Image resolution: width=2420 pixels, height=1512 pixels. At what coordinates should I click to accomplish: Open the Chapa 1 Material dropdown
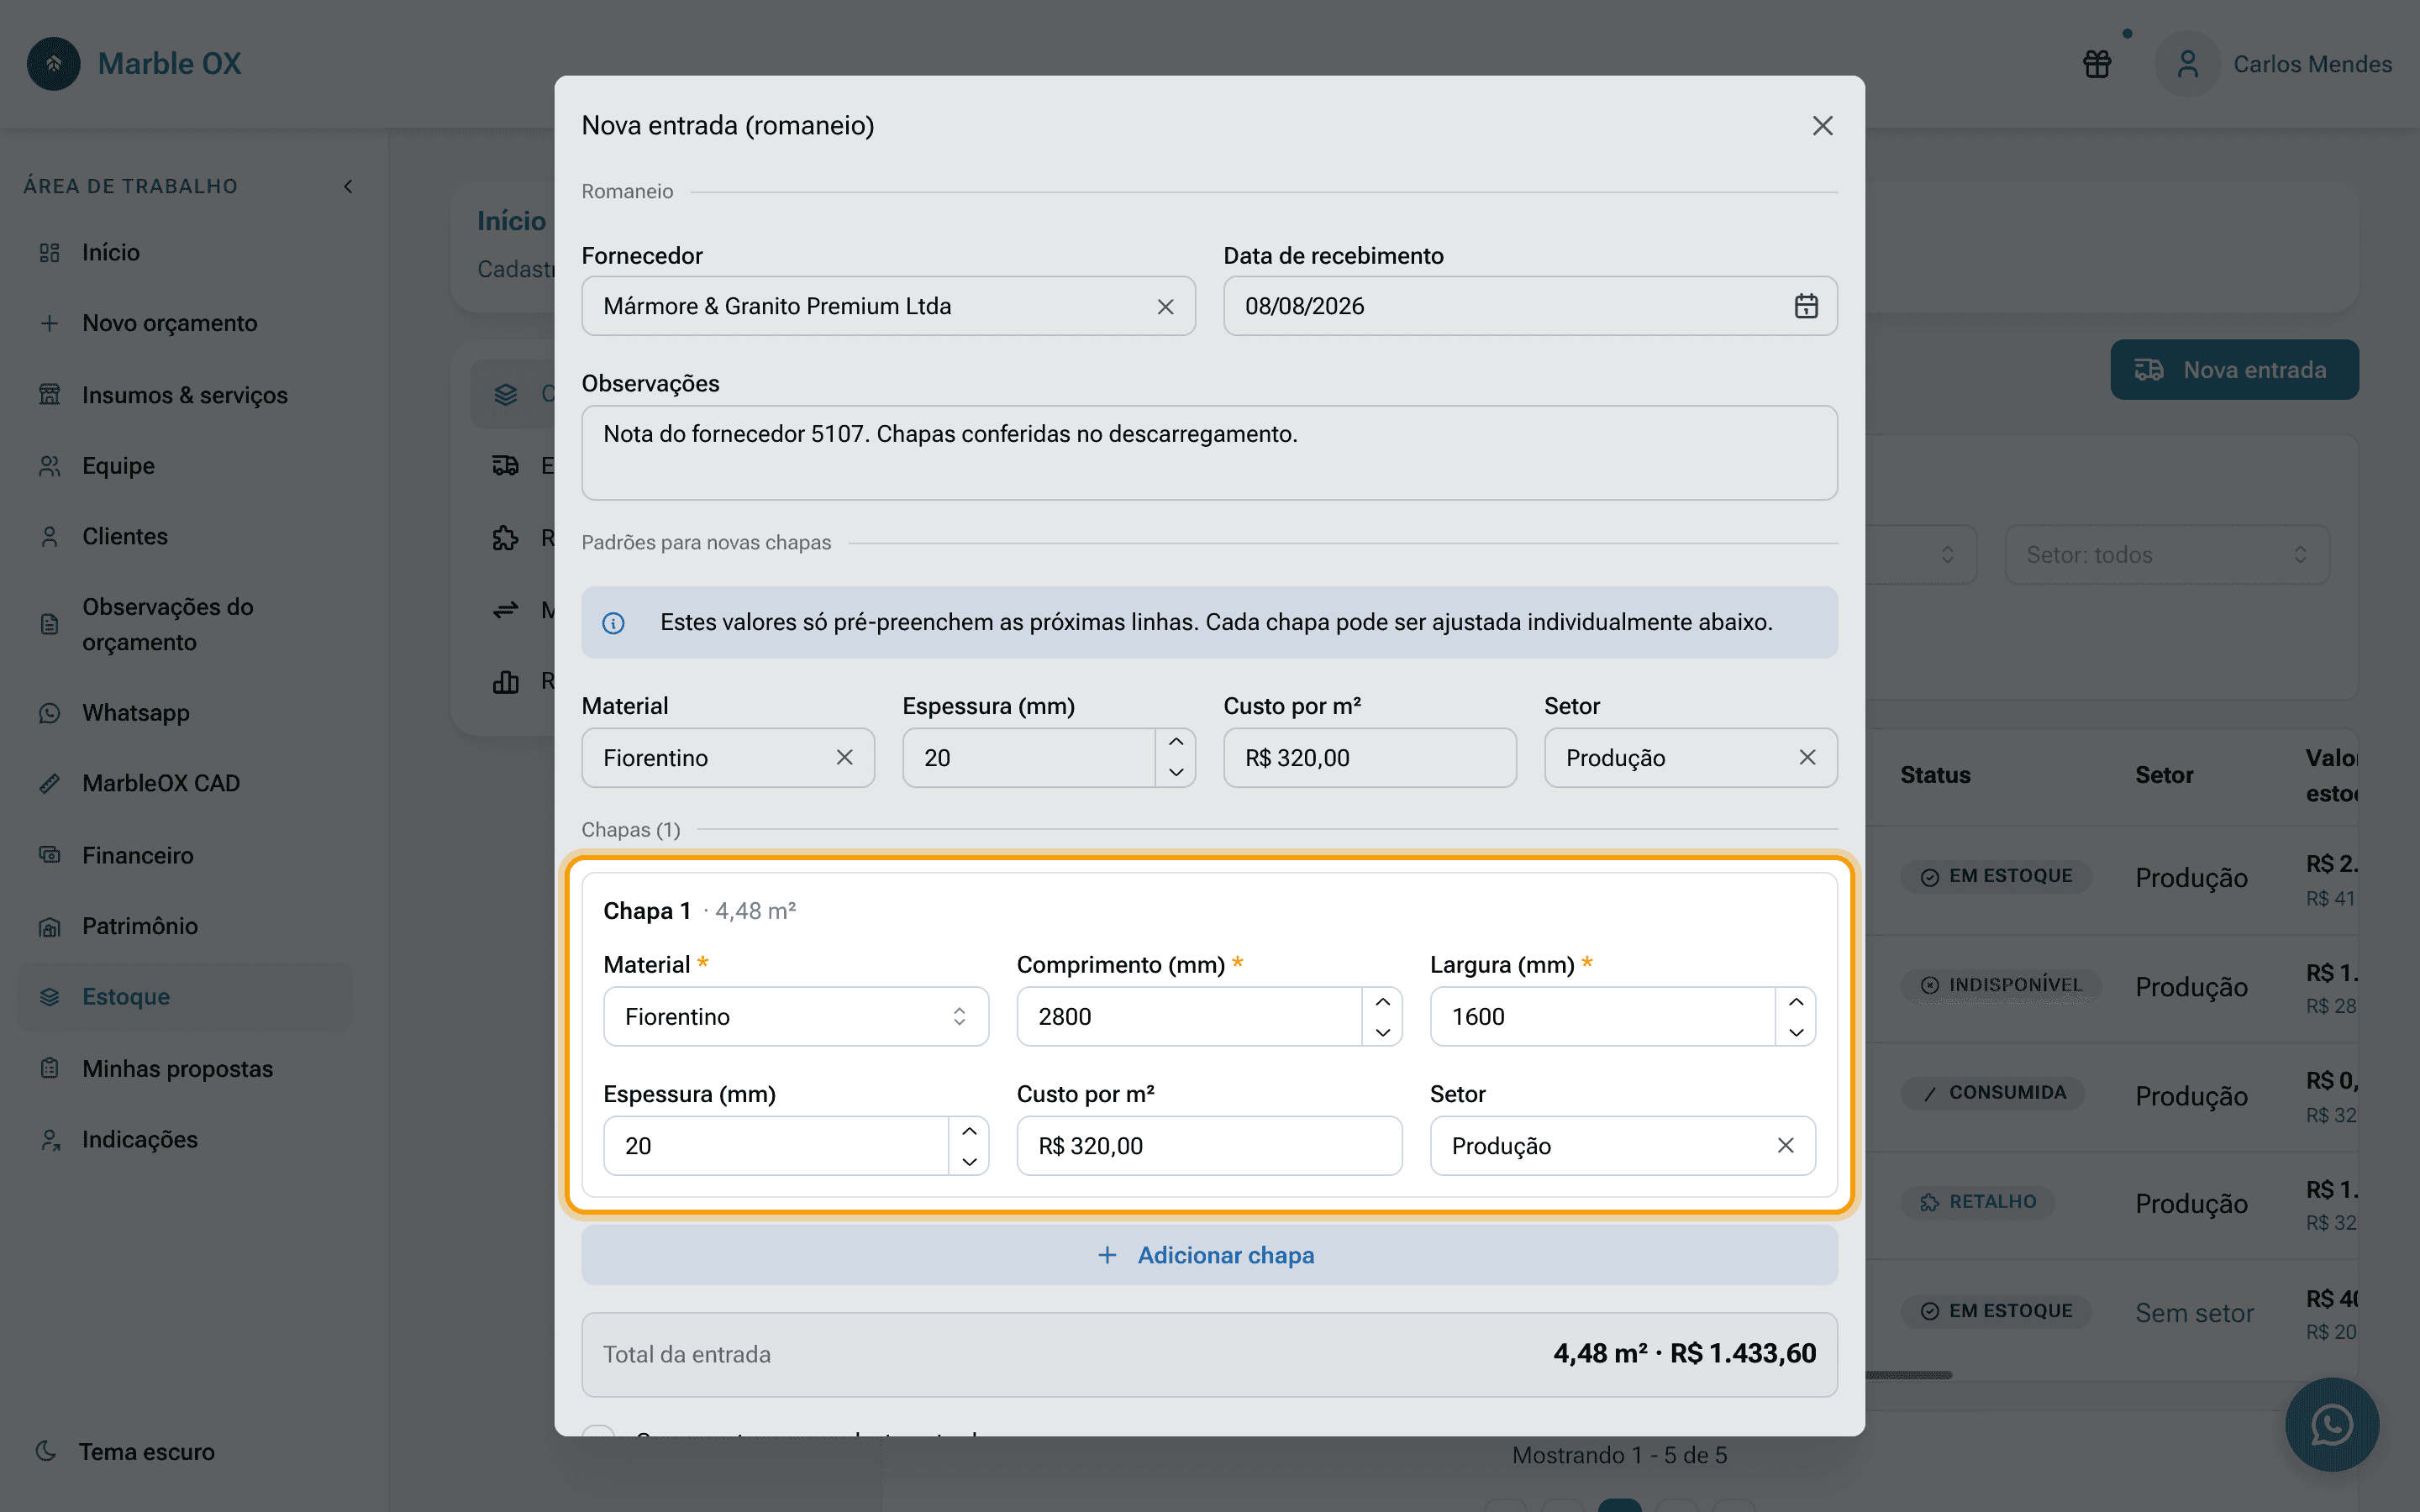(x=796, y=1017)
